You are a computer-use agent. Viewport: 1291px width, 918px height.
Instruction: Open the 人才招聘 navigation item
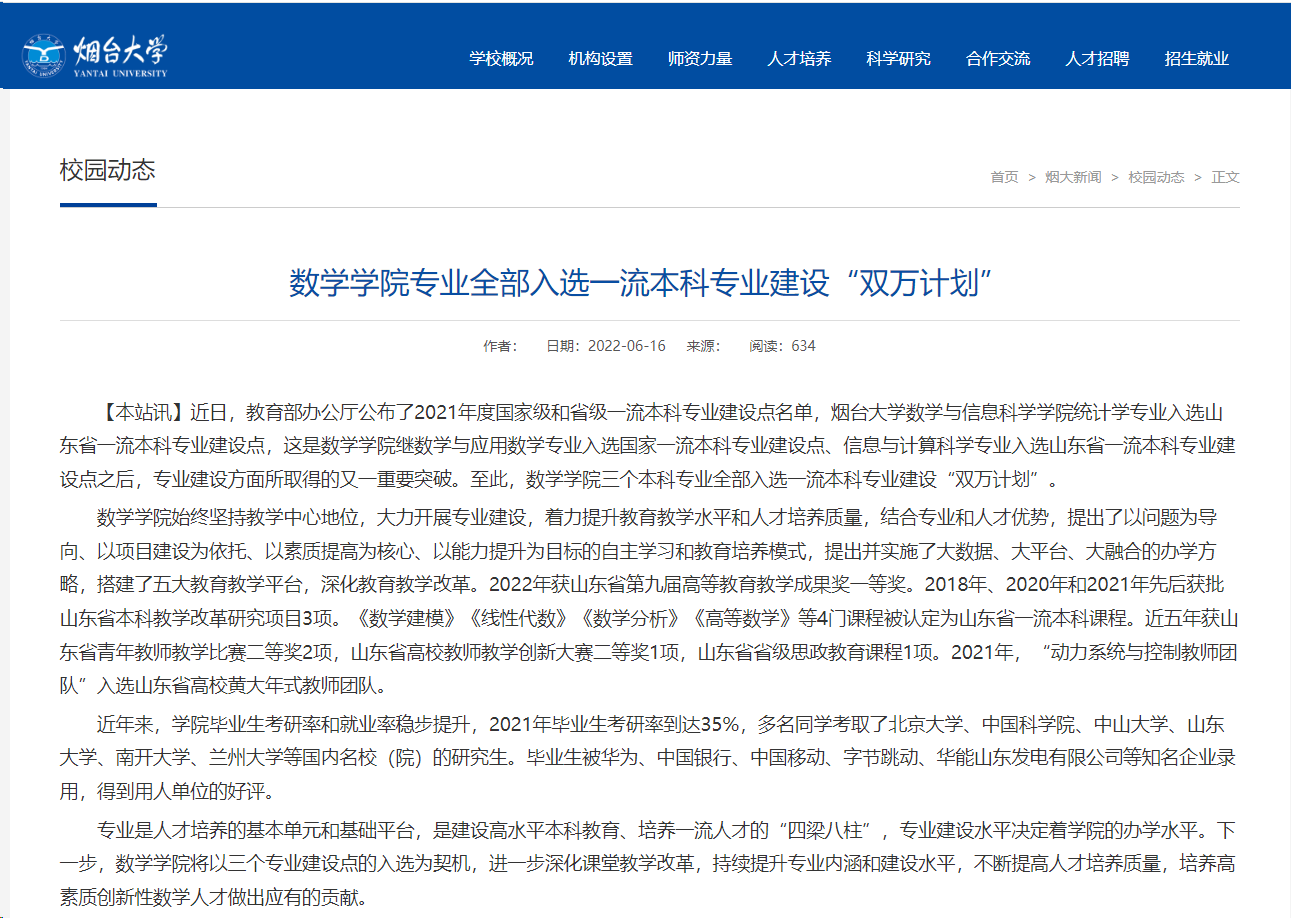(x=1097, y=58)
